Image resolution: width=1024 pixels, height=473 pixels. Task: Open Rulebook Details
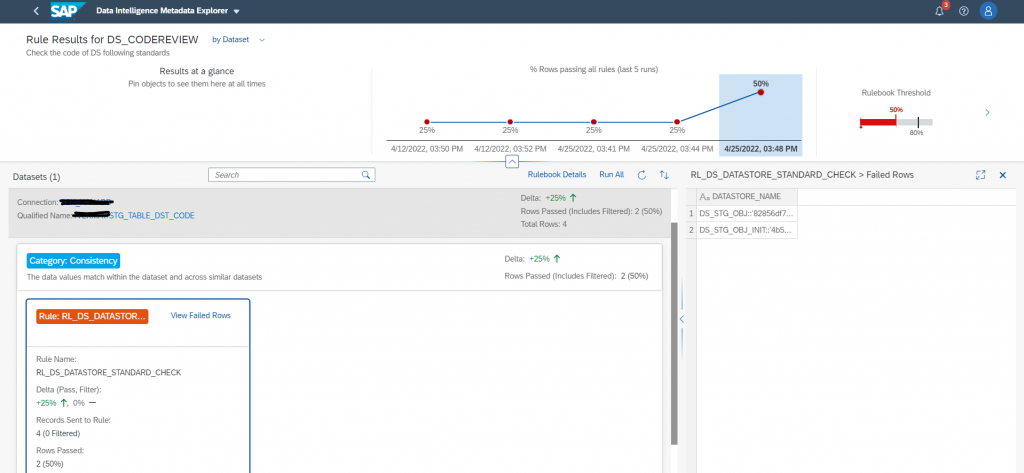tap(557, 174)
